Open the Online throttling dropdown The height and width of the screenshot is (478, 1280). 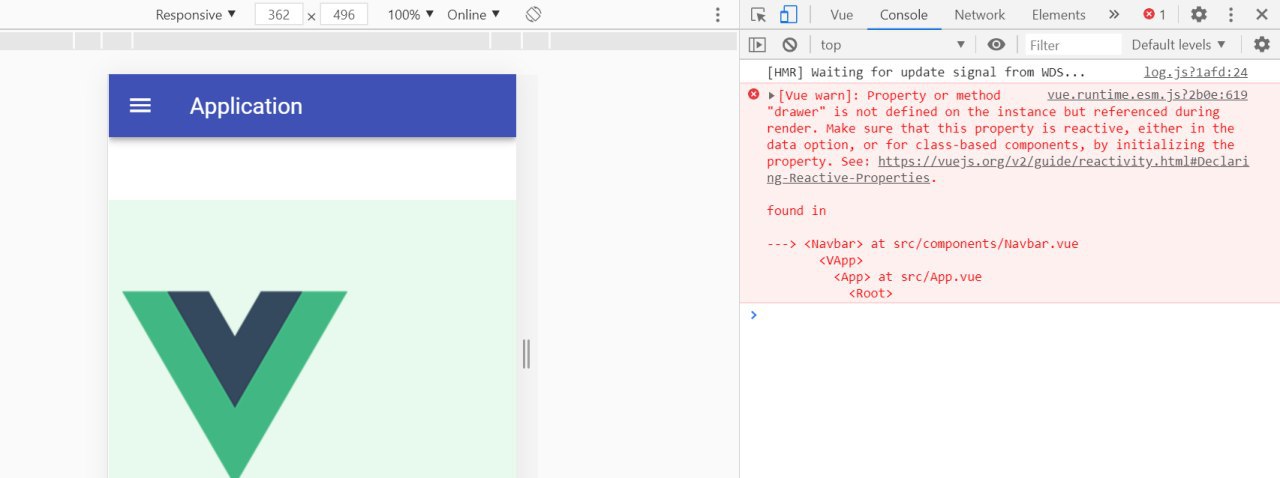tap(474, 15)
